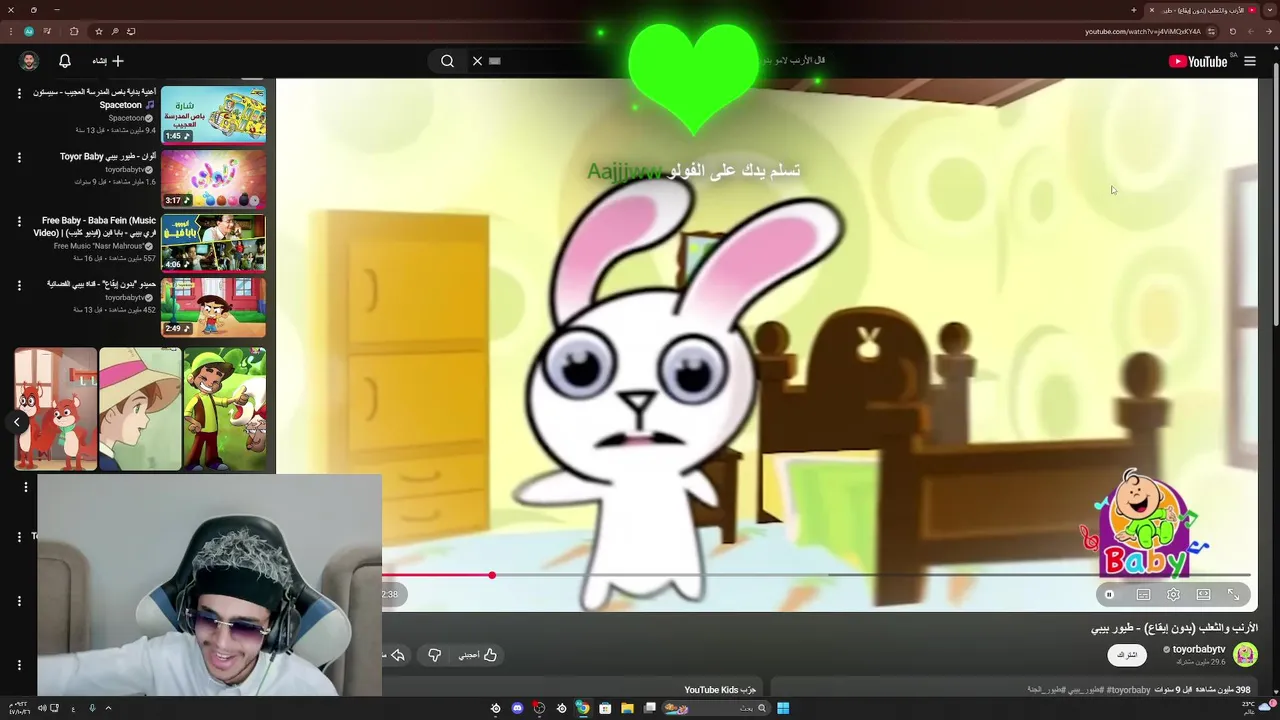
Task: Open the notifications bell
Action: point(65,61)
